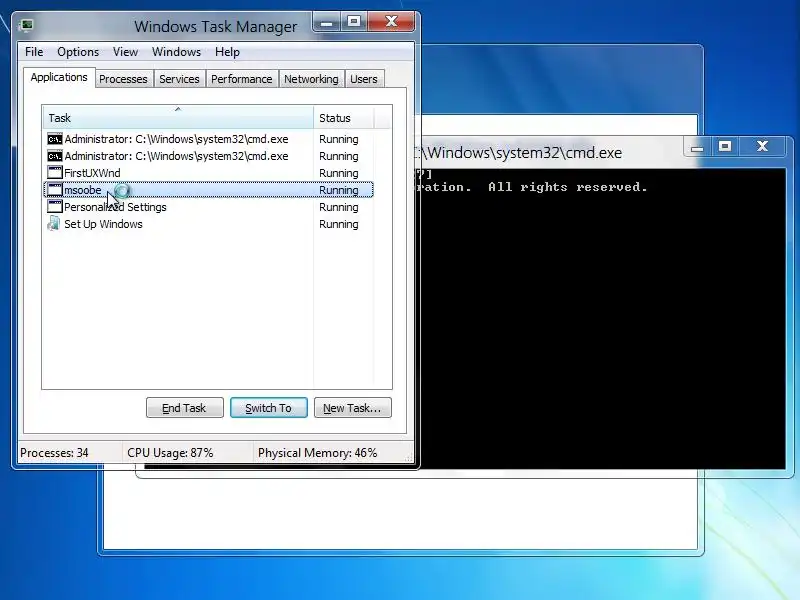Maximize the cmd.exe window

[x=725, y=147]
